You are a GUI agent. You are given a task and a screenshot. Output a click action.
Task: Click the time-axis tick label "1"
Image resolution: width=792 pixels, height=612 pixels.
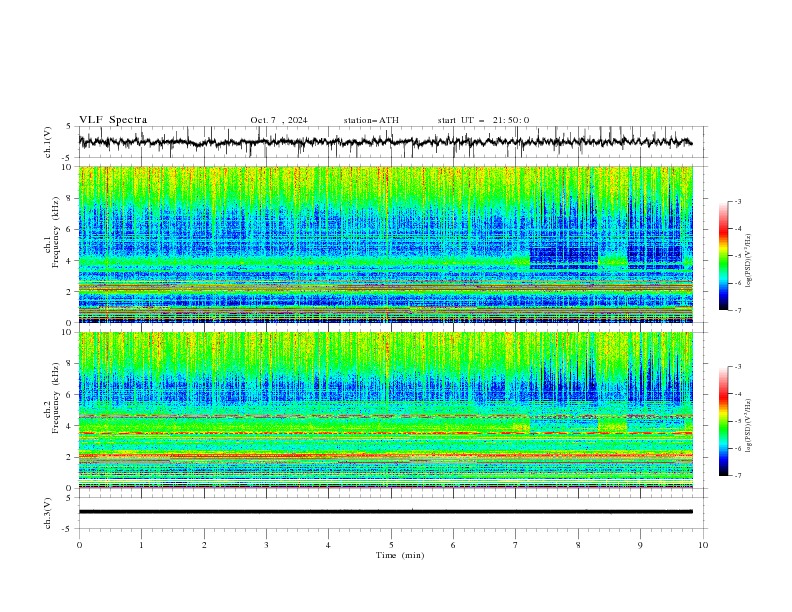(141, 545)
